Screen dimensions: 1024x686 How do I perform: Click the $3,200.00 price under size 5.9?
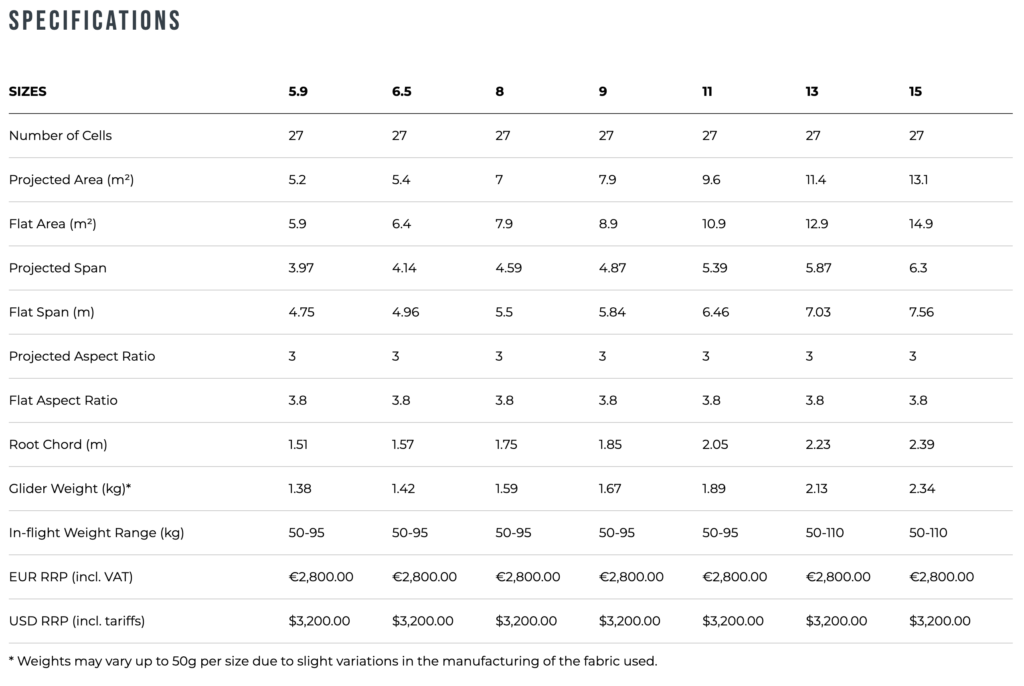click(319, 621)
